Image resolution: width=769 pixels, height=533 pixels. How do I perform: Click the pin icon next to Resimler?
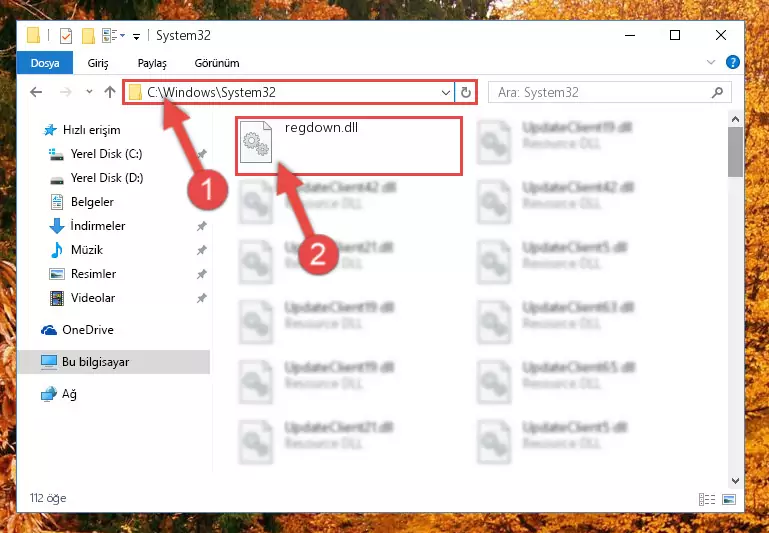point(202,274)
